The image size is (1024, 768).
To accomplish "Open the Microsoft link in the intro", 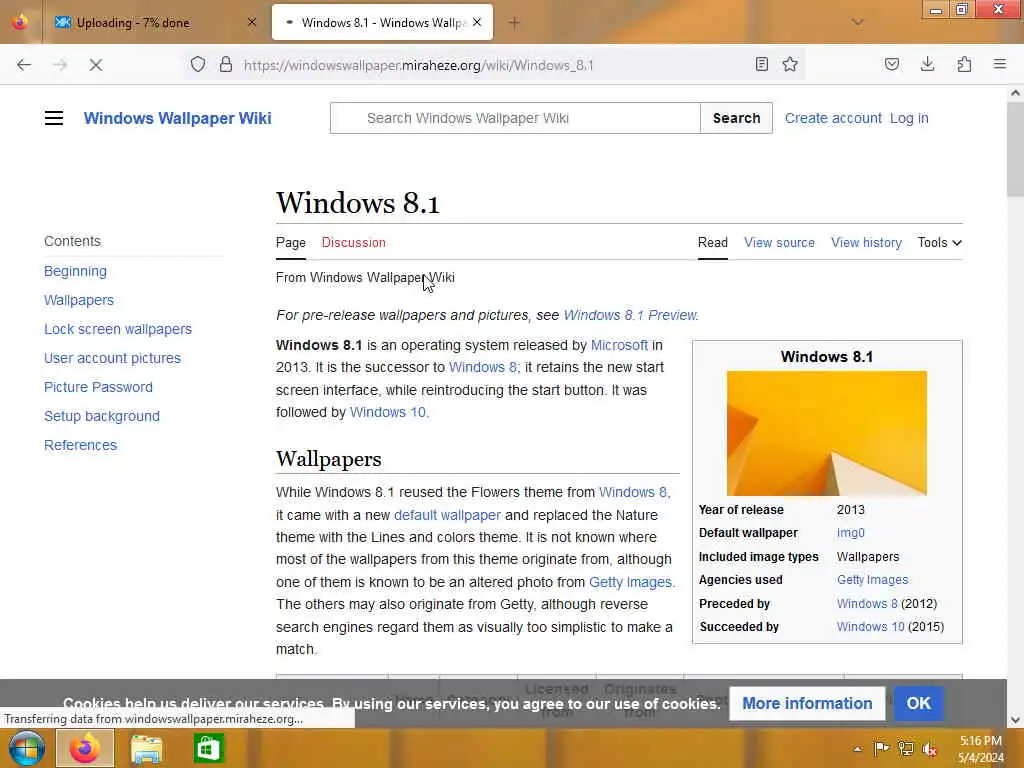I will 619,345.
